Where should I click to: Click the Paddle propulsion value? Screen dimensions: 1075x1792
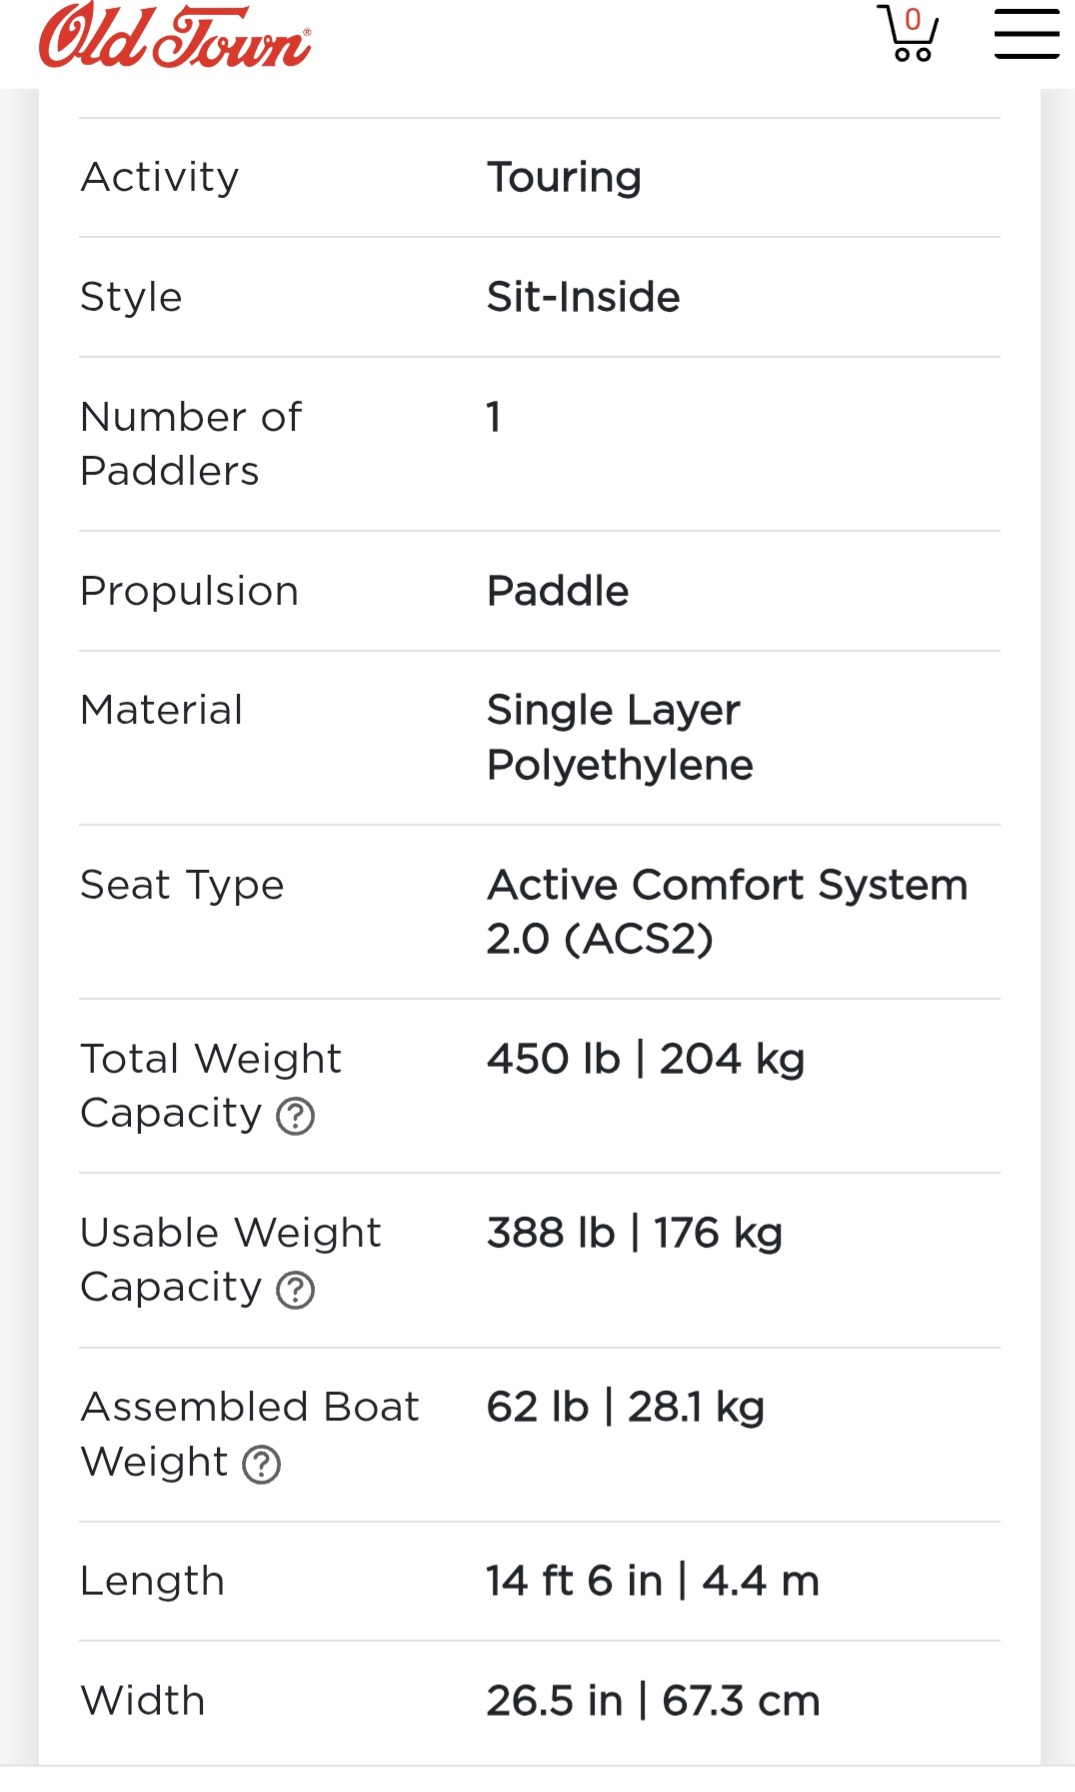(x=558, y=591)
